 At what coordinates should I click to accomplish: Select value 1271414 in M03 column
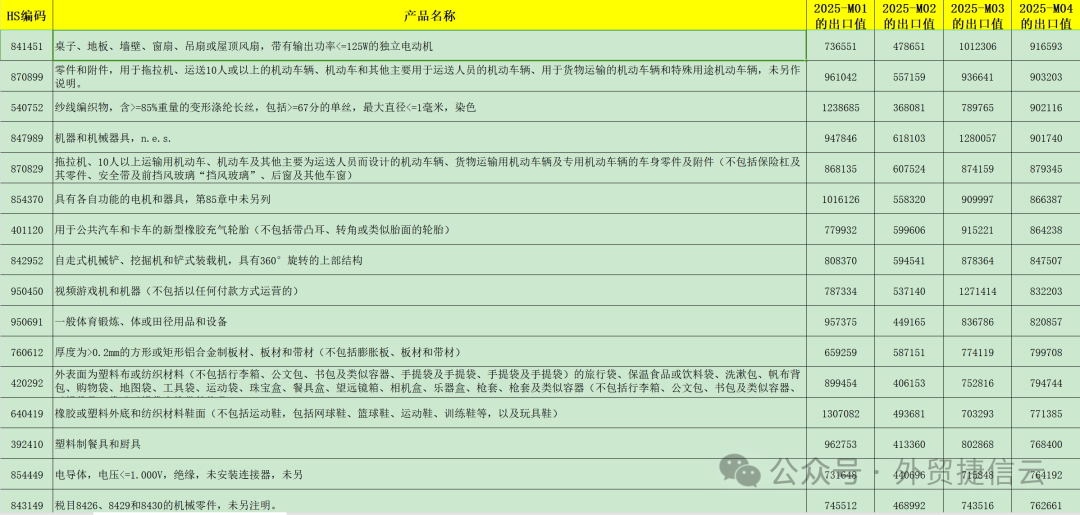coord(976,291)
